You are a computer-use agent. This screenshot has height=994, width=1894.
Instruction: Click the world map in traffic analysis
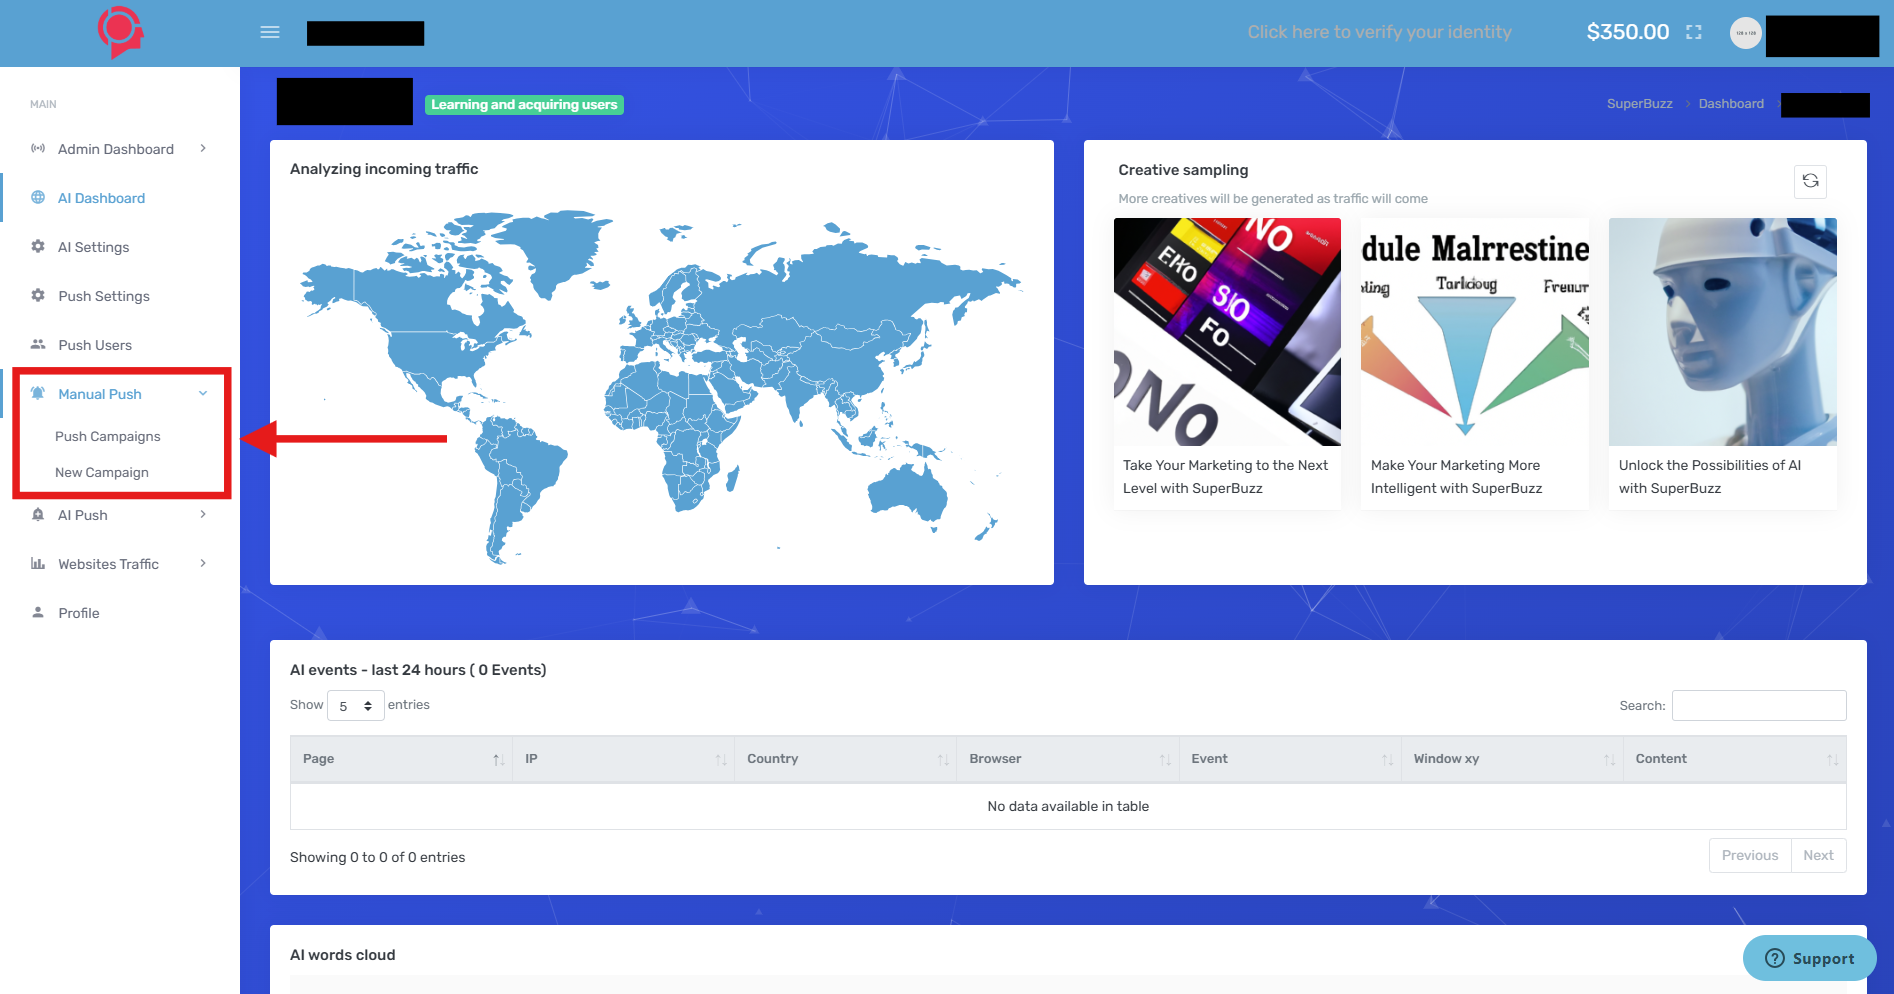click(x=661, y=386)
